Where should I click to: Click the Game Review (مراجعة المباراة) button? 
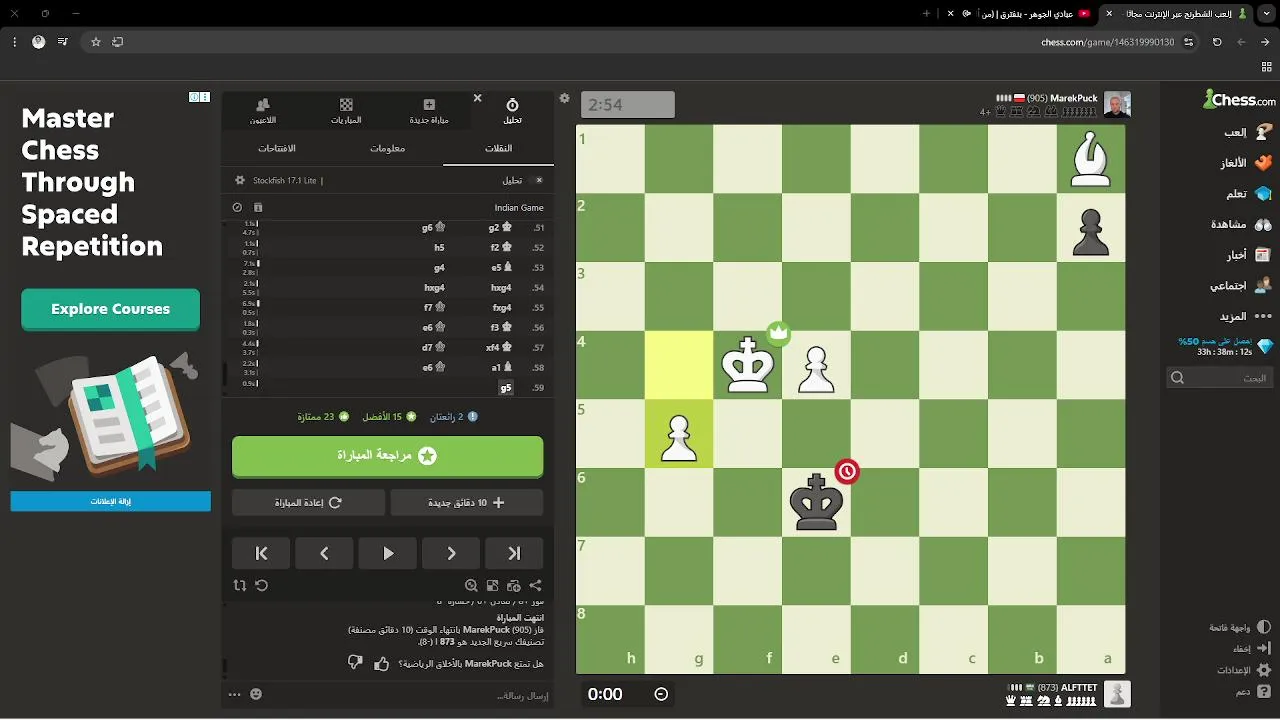click(x=388, y=456)
